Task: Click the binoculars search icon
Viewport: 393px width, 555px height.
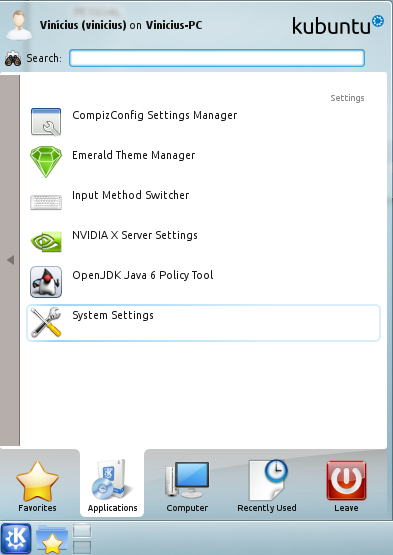Action: 13,59
